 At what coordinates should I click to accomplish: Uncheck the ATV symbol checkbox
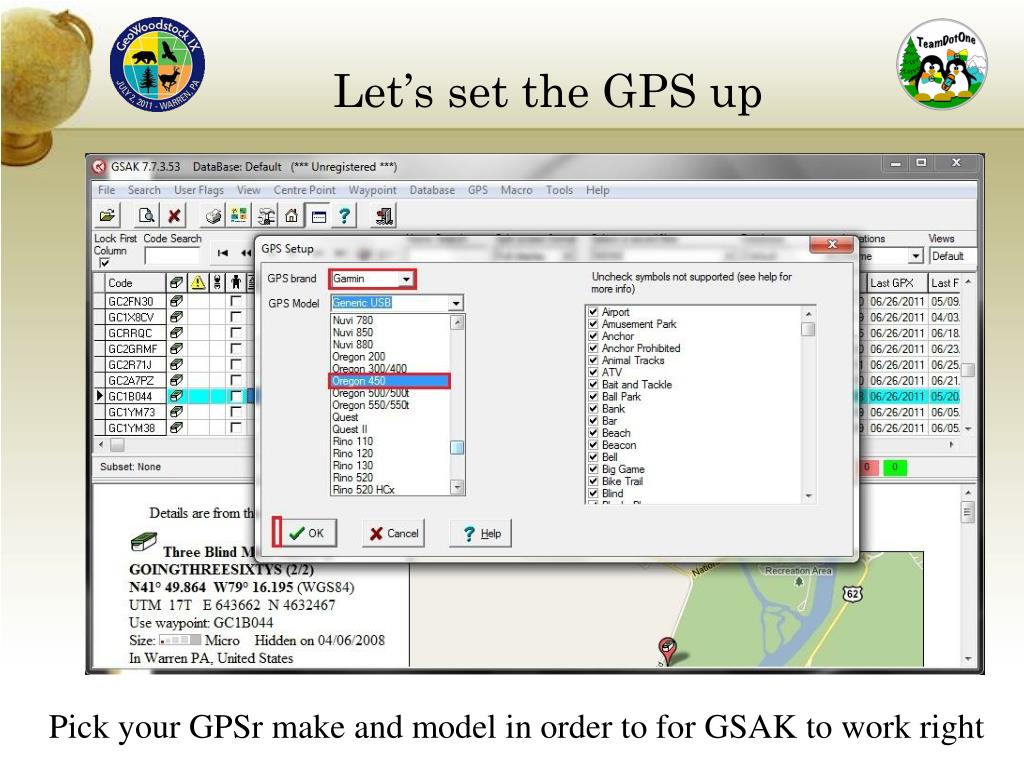click(593, 372)
